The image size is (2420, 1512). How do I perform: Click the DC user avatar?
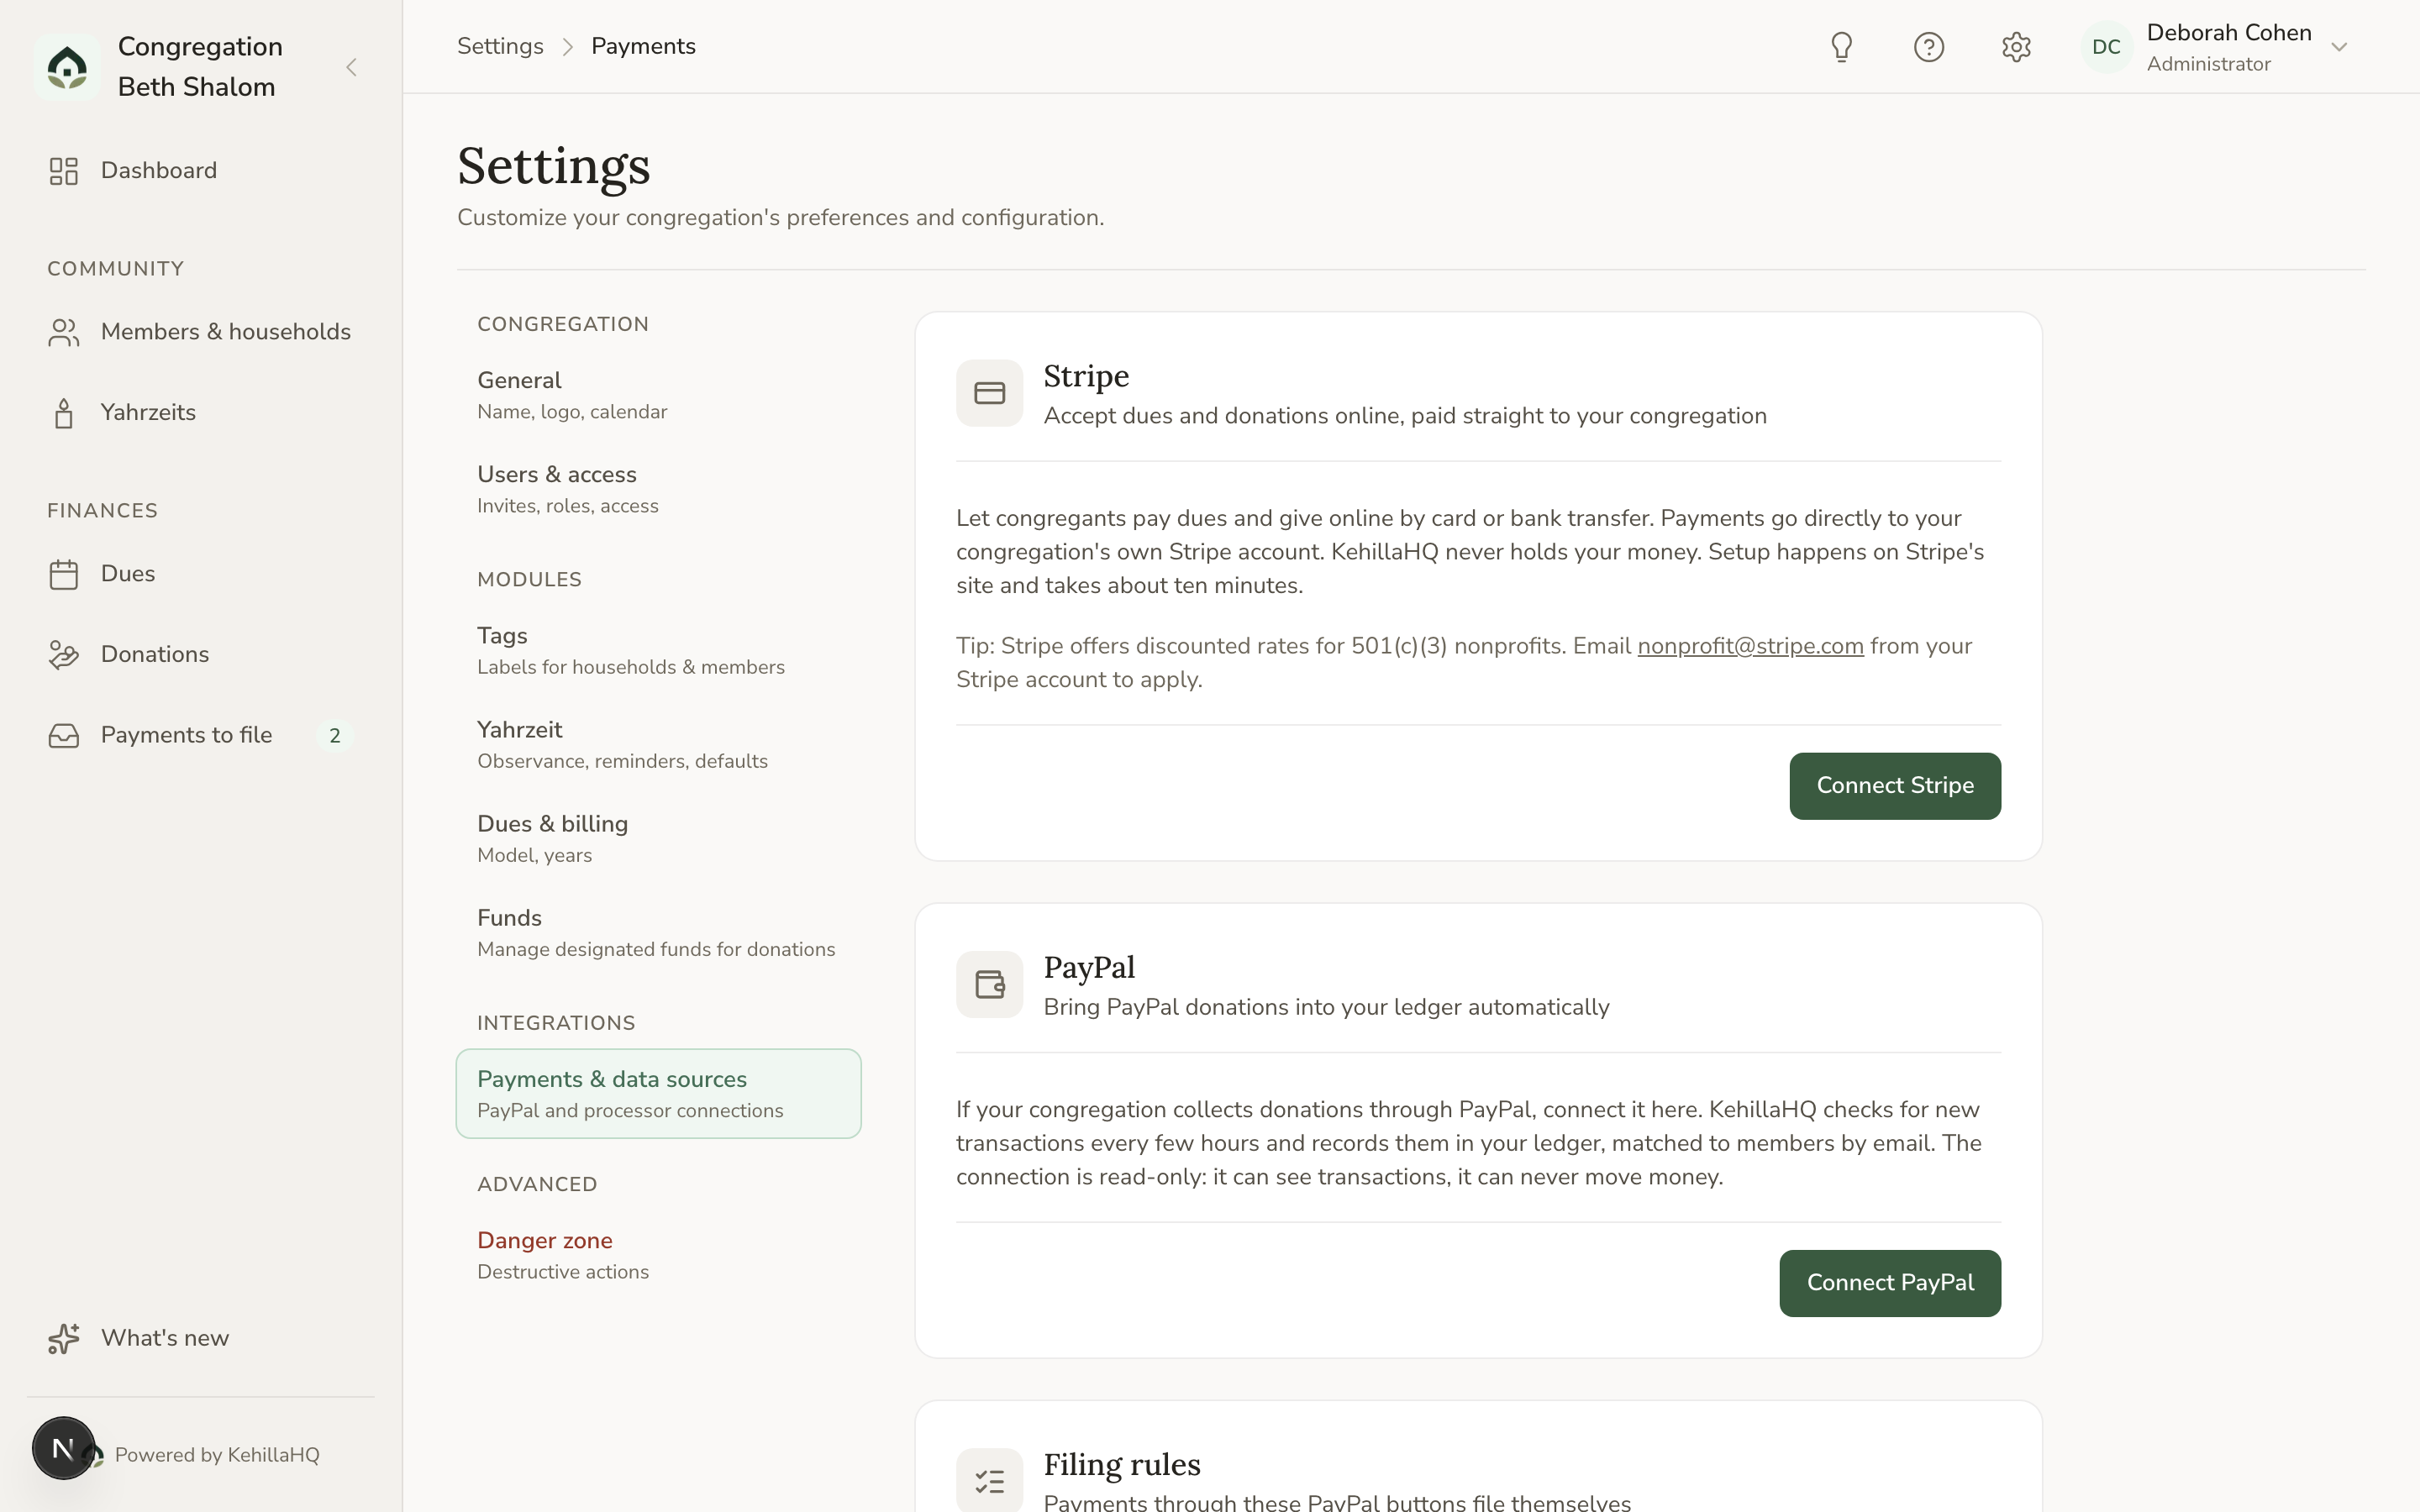point(2106,47)
